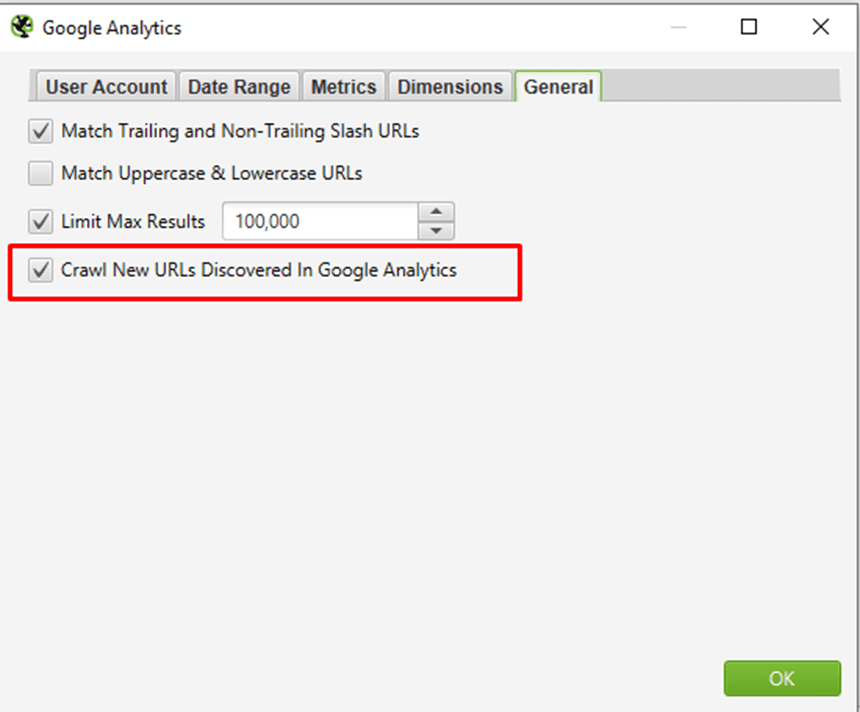Increase the max results with up arrow

(436, 212)
